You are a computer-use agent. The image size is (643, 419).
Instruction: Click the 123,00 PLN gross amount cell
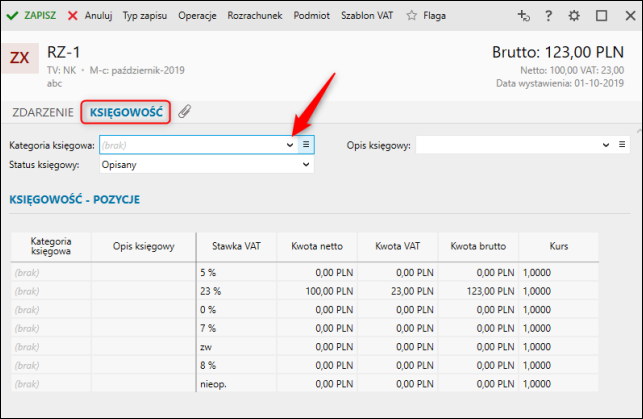pos(478,291)
